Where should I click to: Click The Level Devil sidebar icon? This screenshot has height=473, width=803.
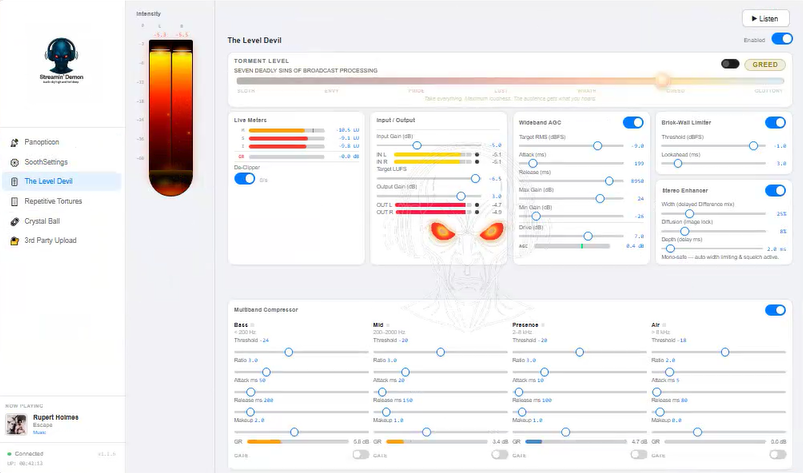[x=14, y=181]
